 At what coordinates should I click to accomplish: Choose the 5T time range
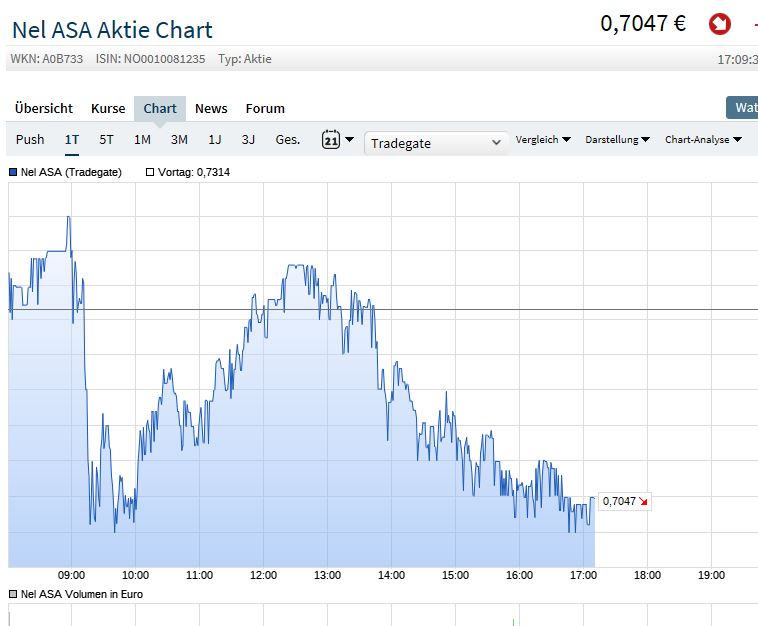click(x=106, y=140)
